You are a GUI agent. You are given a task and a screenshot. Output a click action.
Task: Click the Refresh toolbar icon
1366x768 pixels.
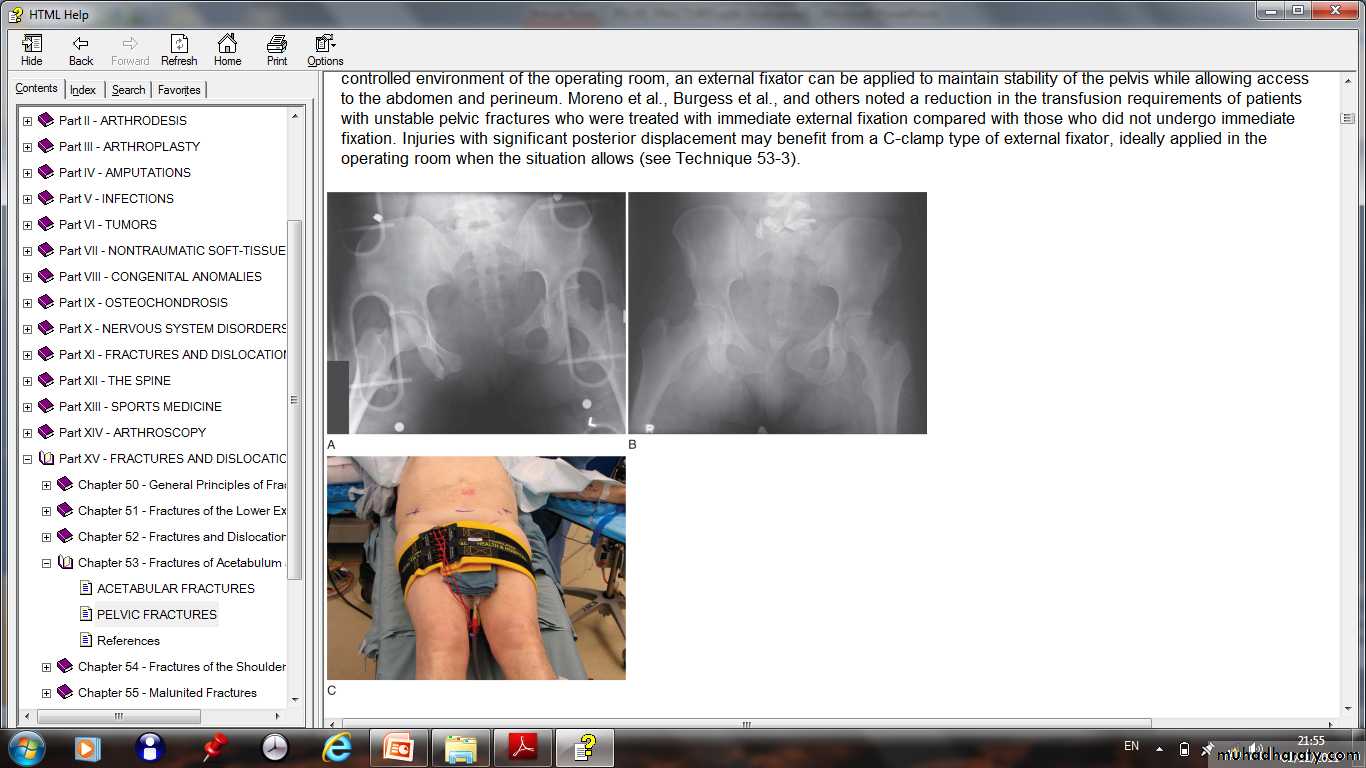(179, 50)
